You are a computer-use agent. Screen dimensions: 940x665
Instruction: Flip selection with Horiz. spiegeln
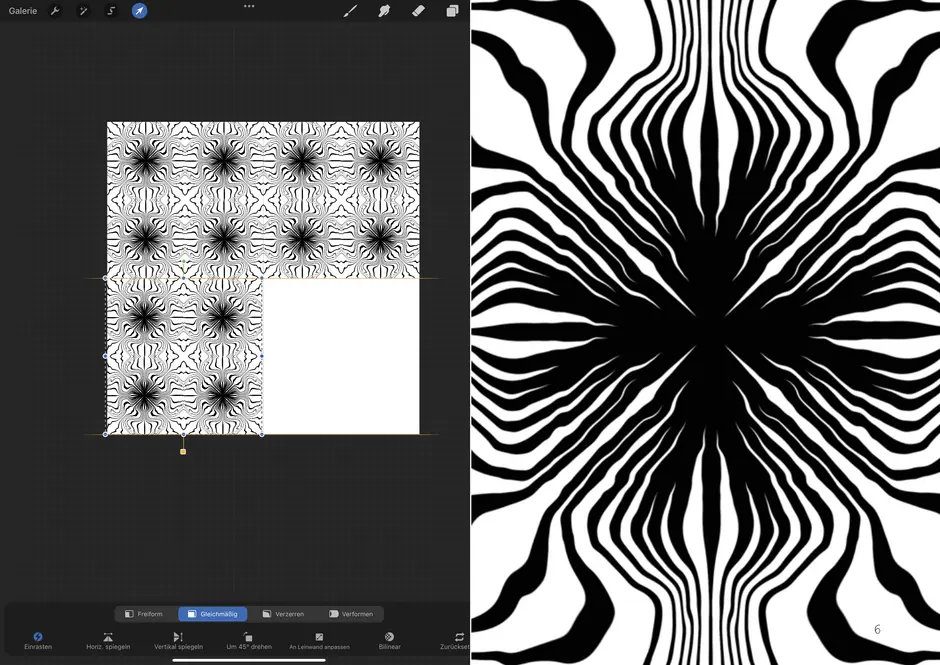coord(108,641)
